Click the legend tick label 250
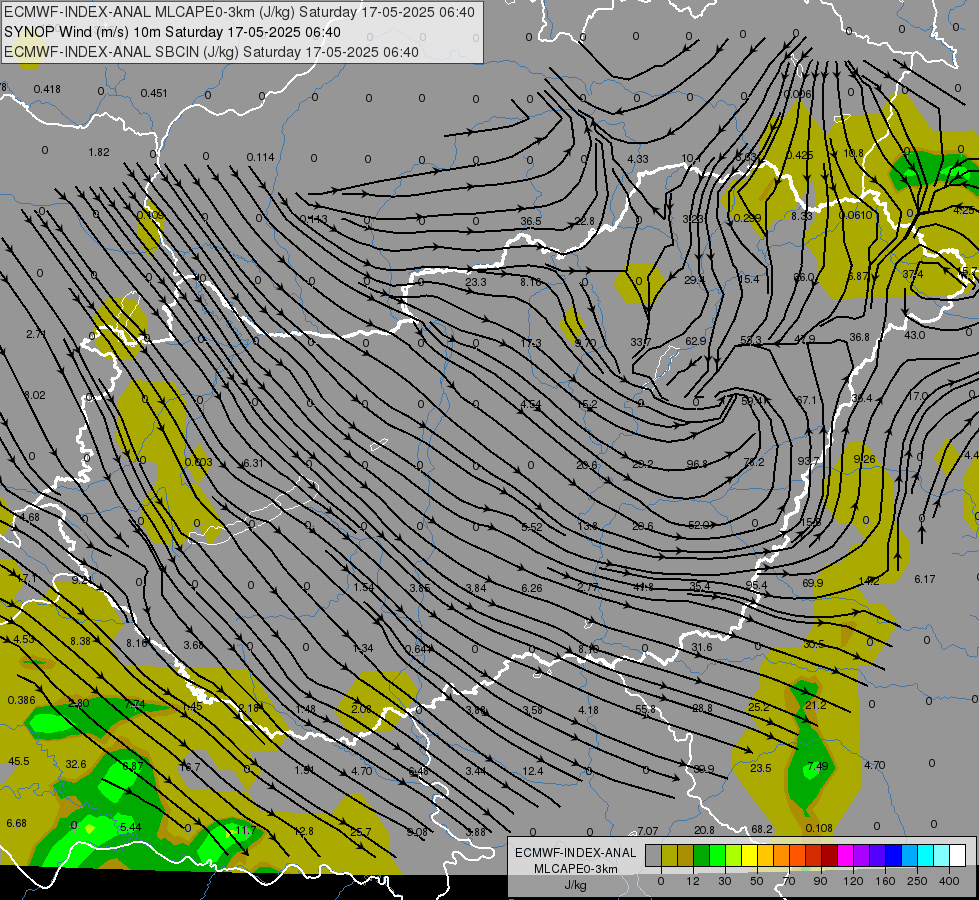 tap(917, 881)
